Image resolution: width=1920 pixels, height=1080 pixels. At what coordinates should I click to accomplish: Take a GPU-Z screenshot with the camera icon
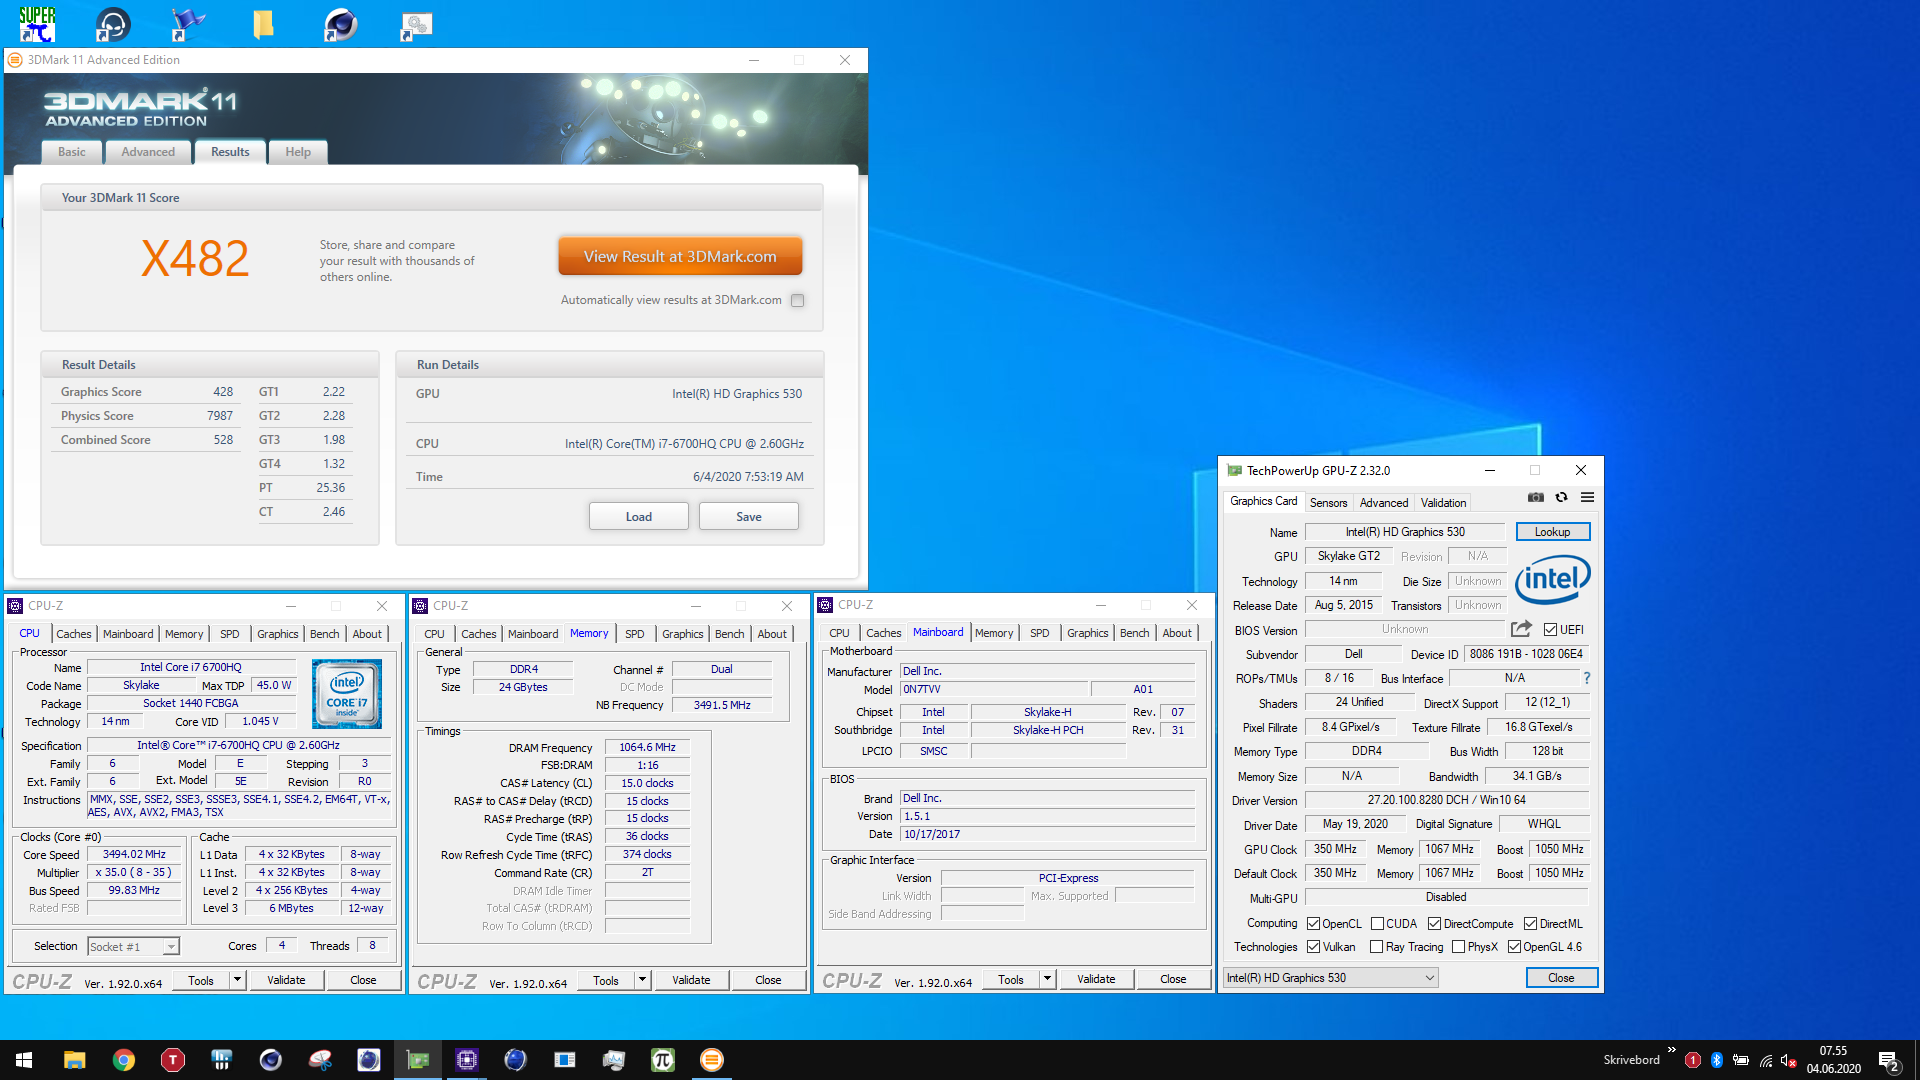coord(1535,498)
